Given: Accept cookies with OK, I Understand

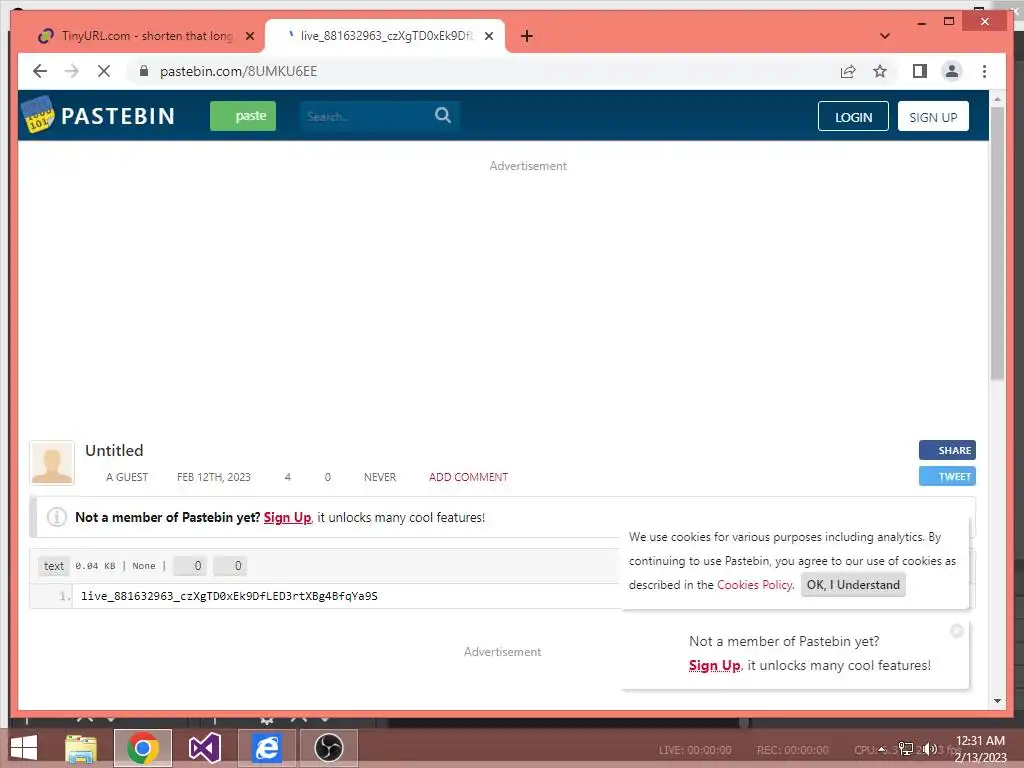Looking at the screenshot, I should [x=853, y=584].
